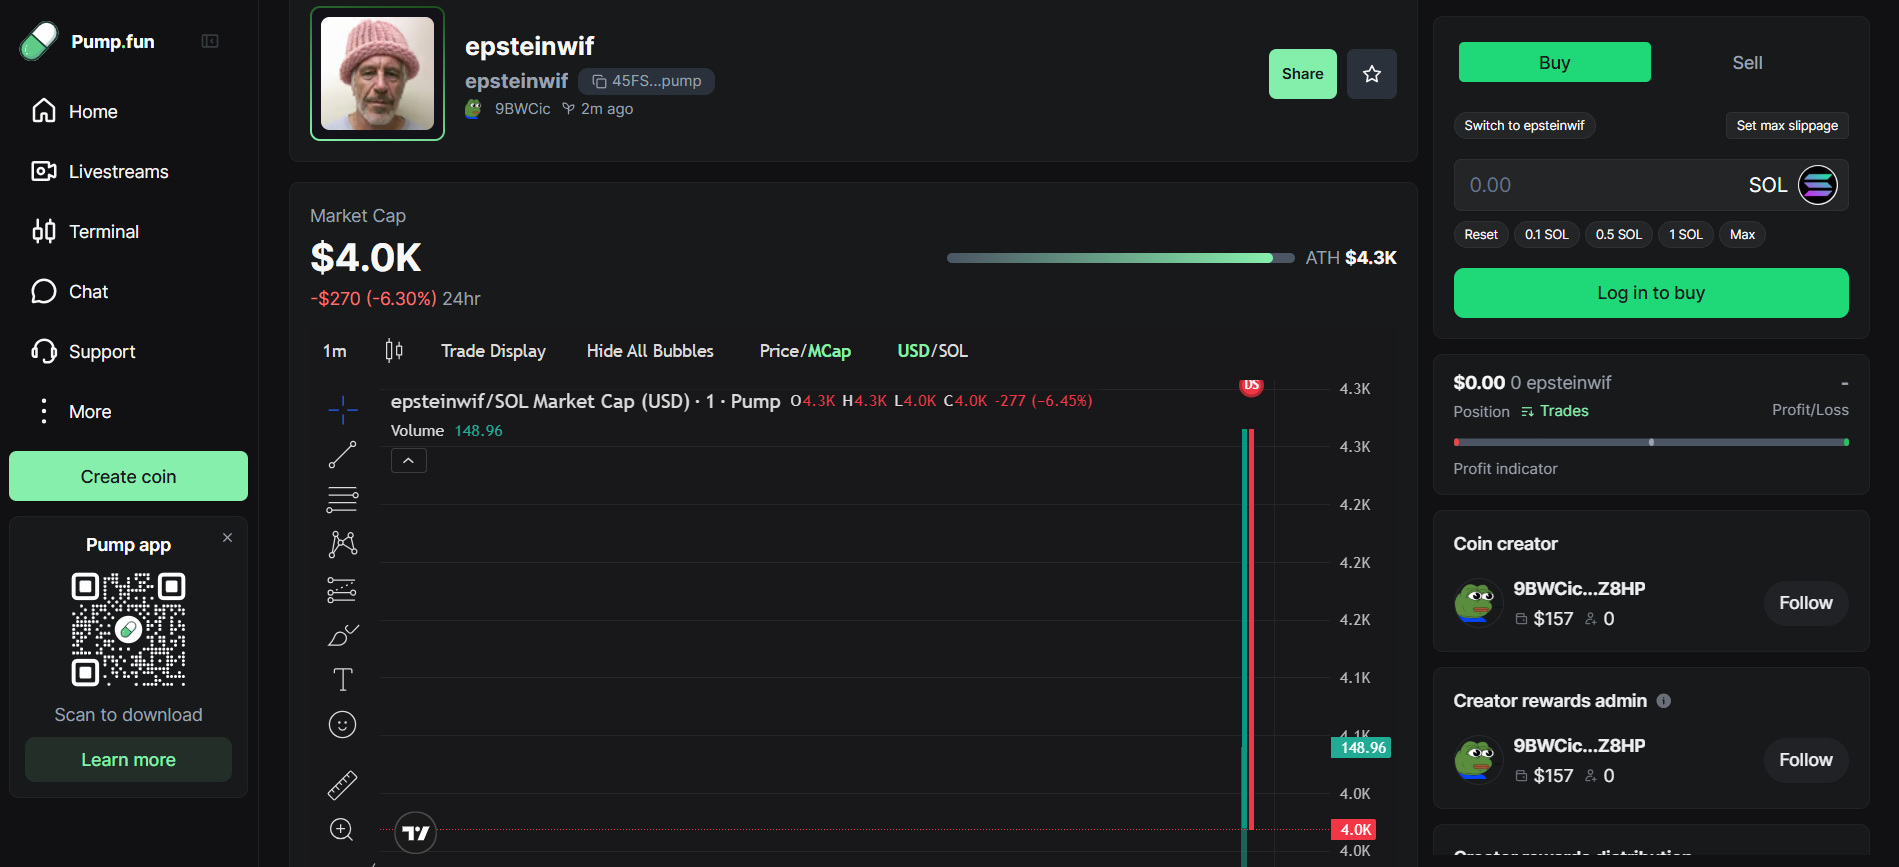Click Set max slippage
Viewport: 1899px width, 867px height.
[1787, 125]
